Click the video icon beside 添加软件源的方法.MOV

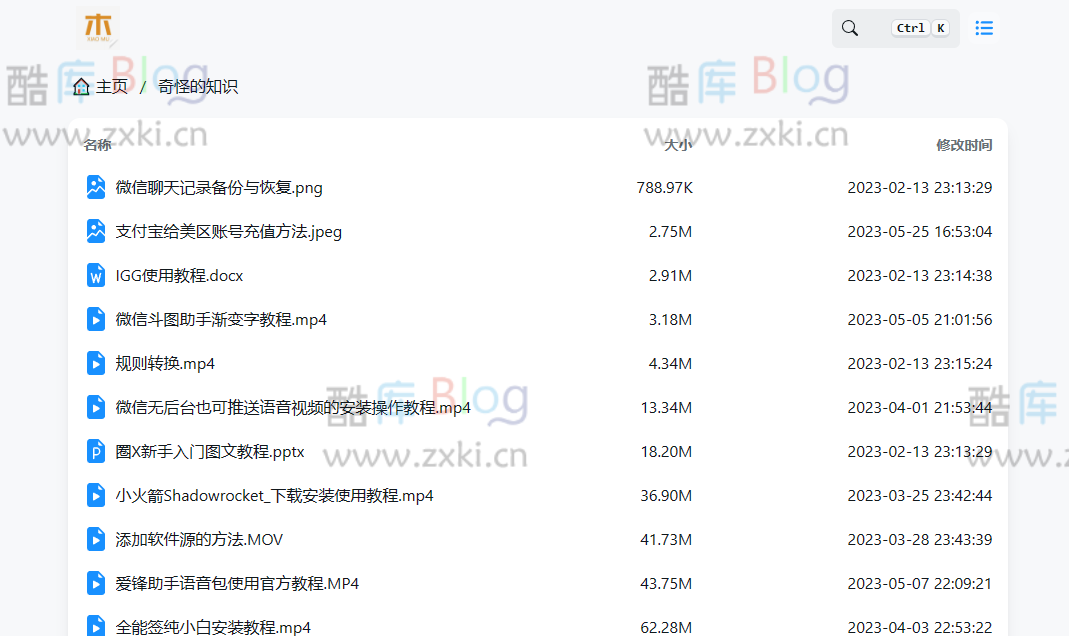(x=95, y=539)
